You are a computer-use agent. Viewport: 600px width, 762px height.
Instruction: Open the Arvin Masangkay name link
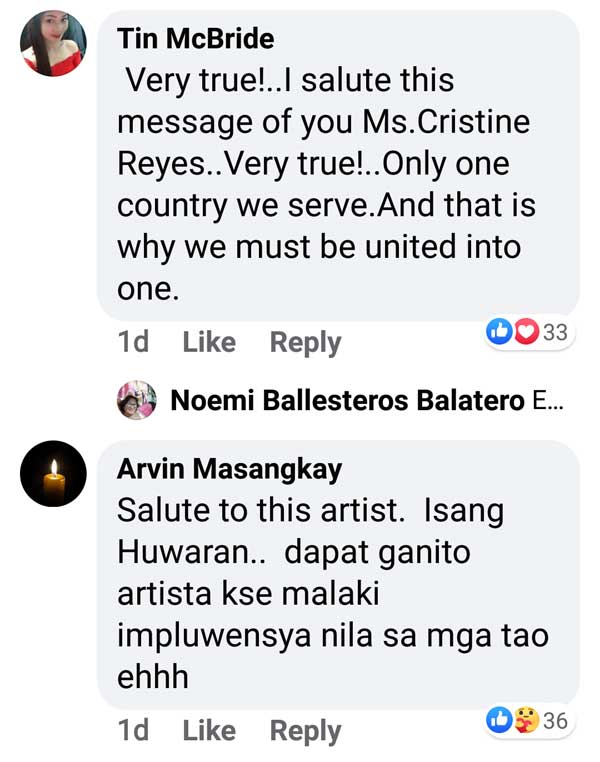pos(230,469)
